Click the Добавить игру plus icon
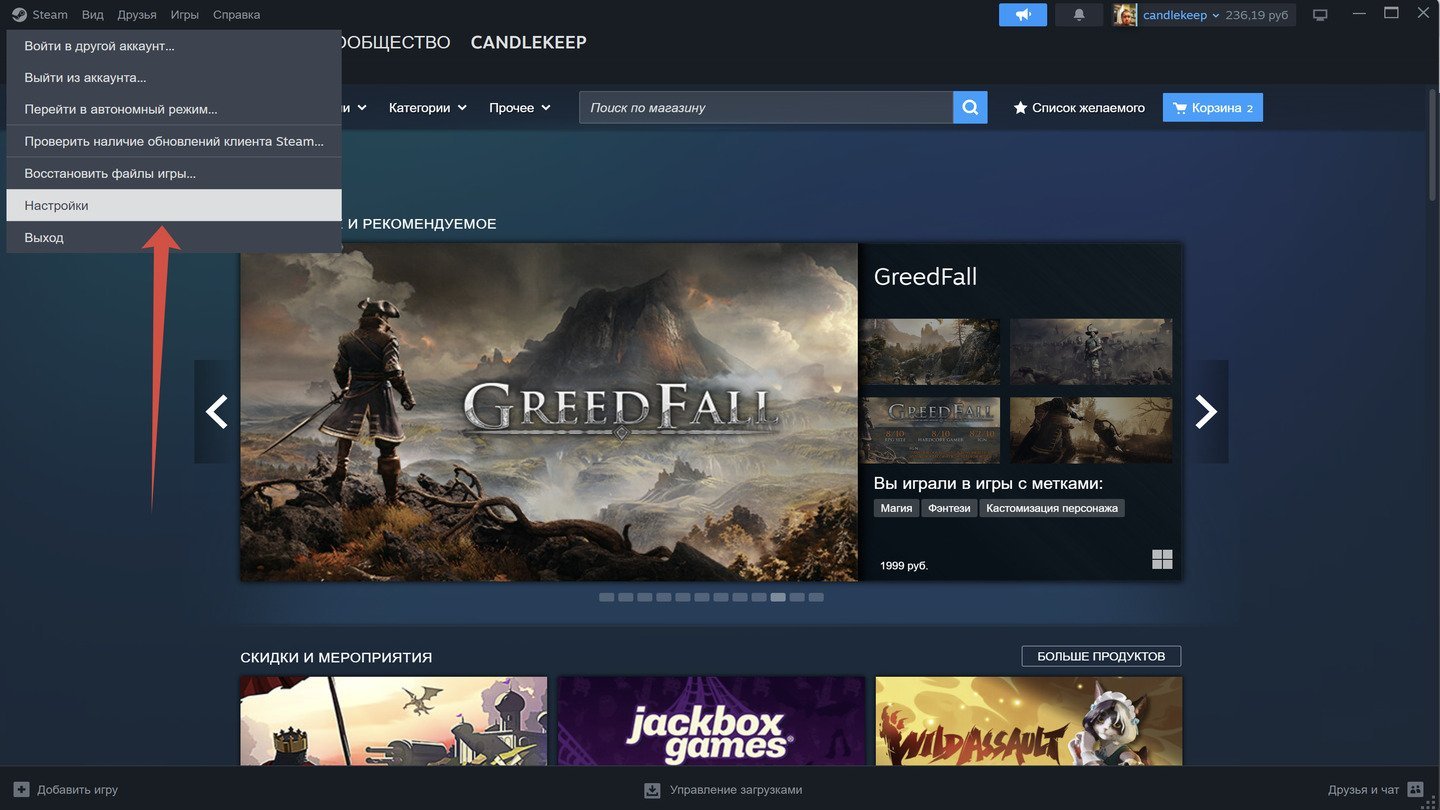This screenshot has width=1440, height=810. click(x=22, y=790)
